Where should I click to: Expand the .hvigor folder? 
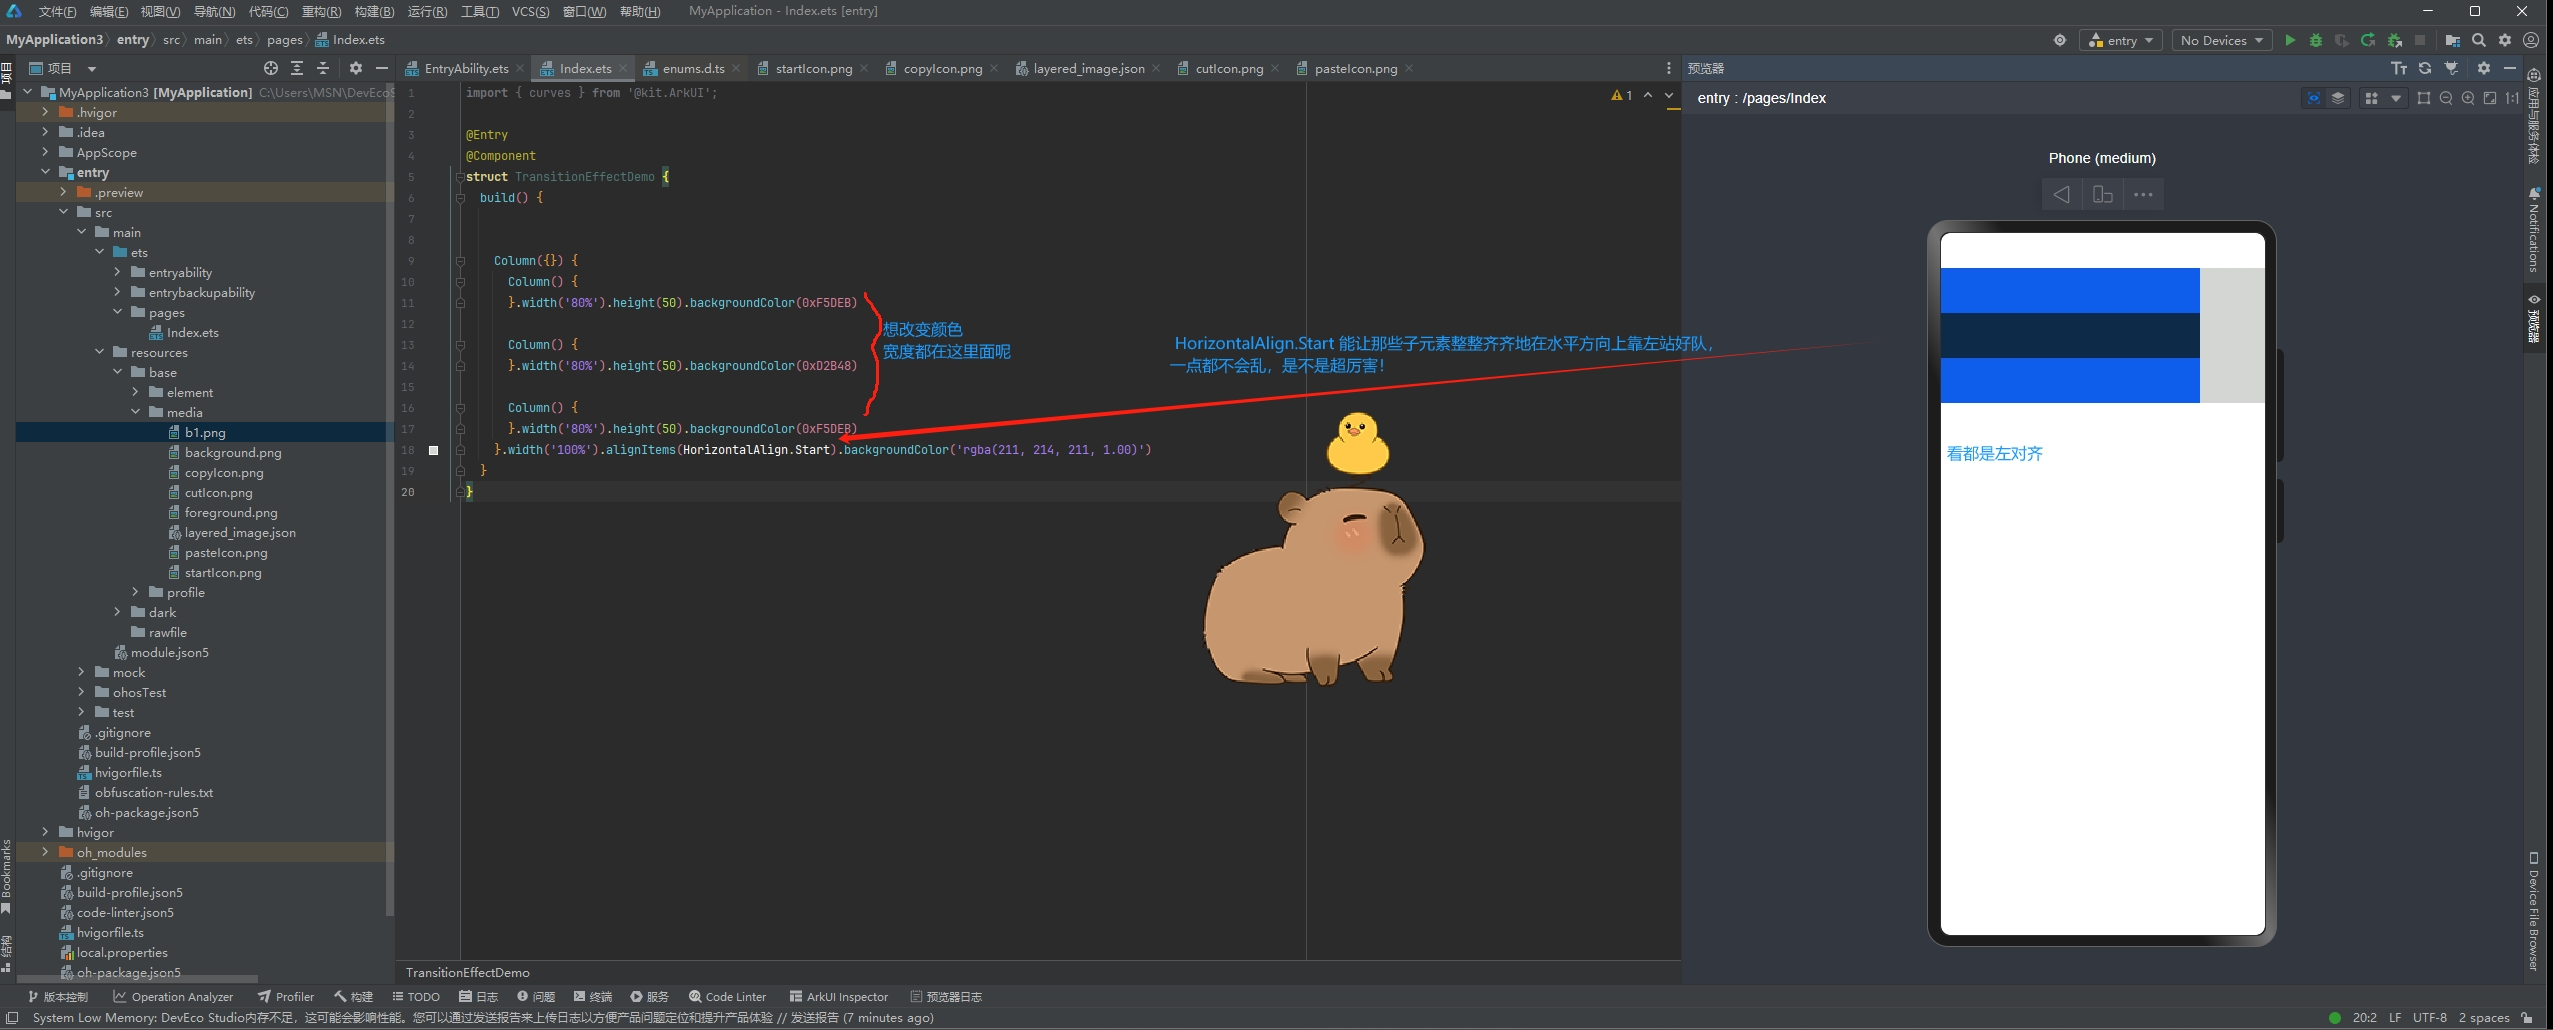45,112
